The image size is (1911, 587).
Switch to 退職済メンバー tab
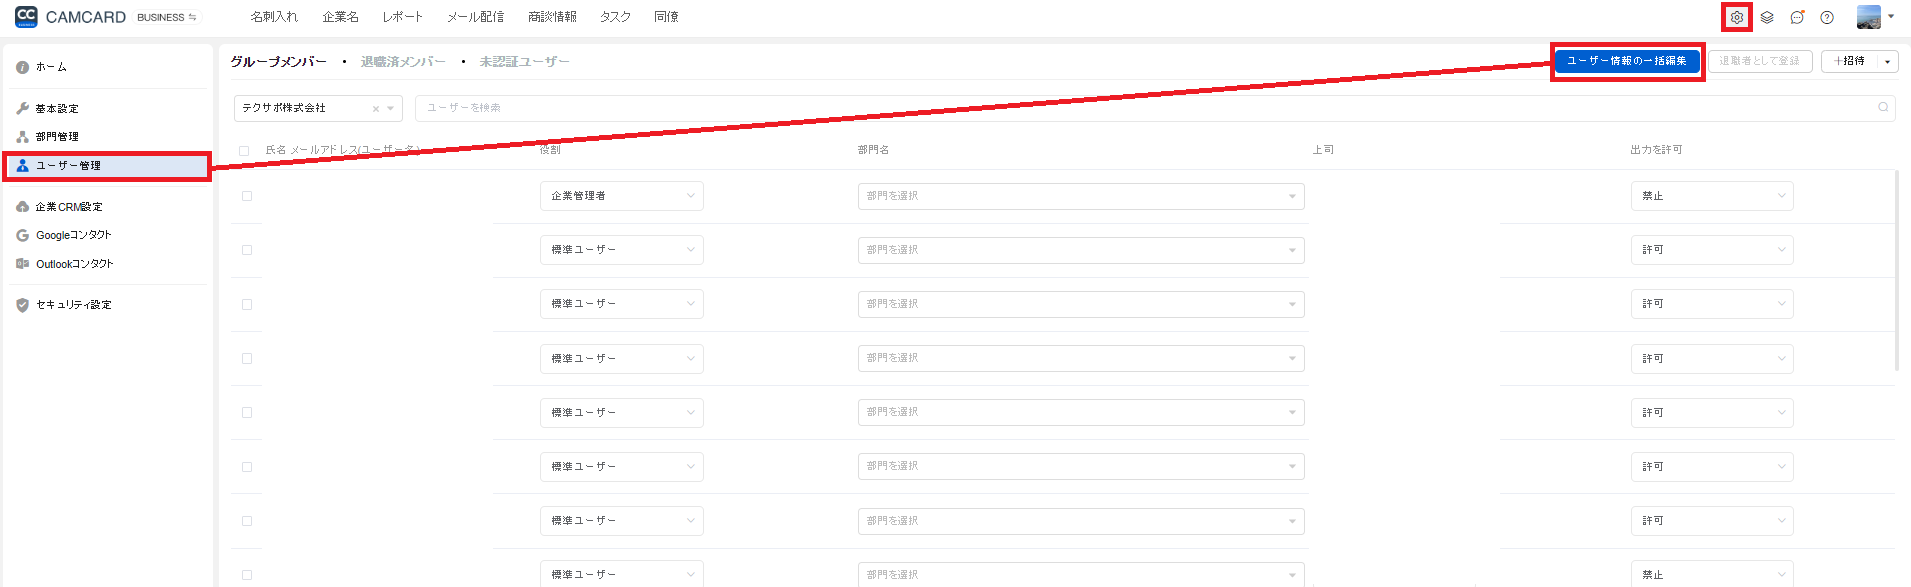click(403, 62)
